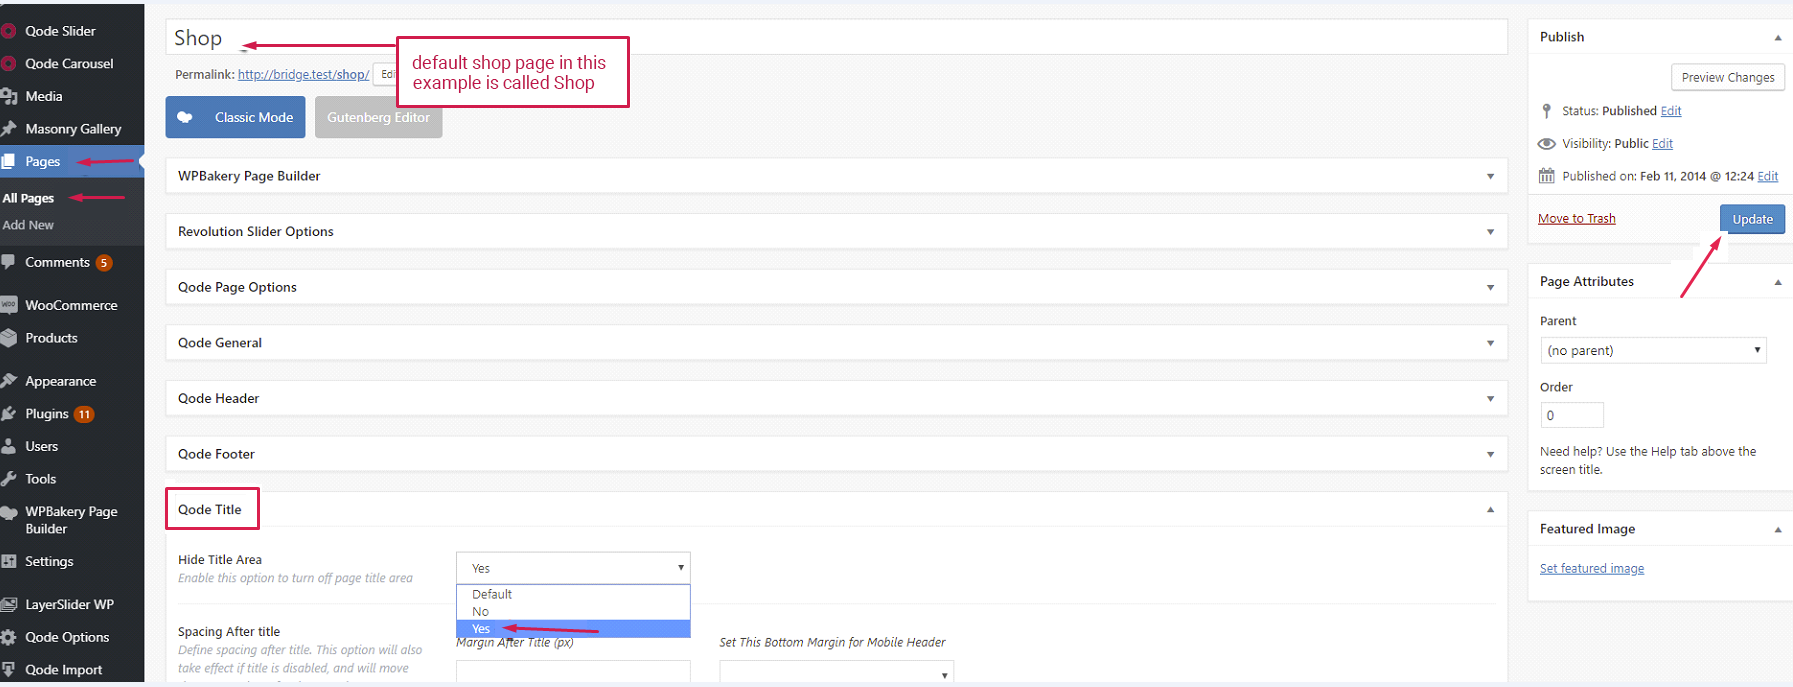Open Tools wrench icon in sidebar
Image resolution: width=1793 pixels, height=687 pixels.
pyautogui.click(x=8, y=479)
